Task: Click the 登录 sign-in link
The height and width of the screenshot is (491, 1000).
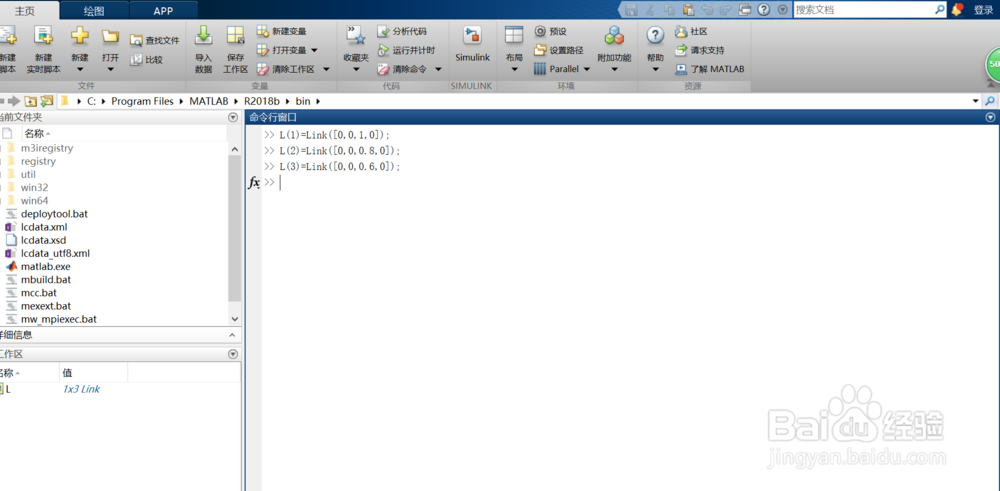Action: (983, 10)
